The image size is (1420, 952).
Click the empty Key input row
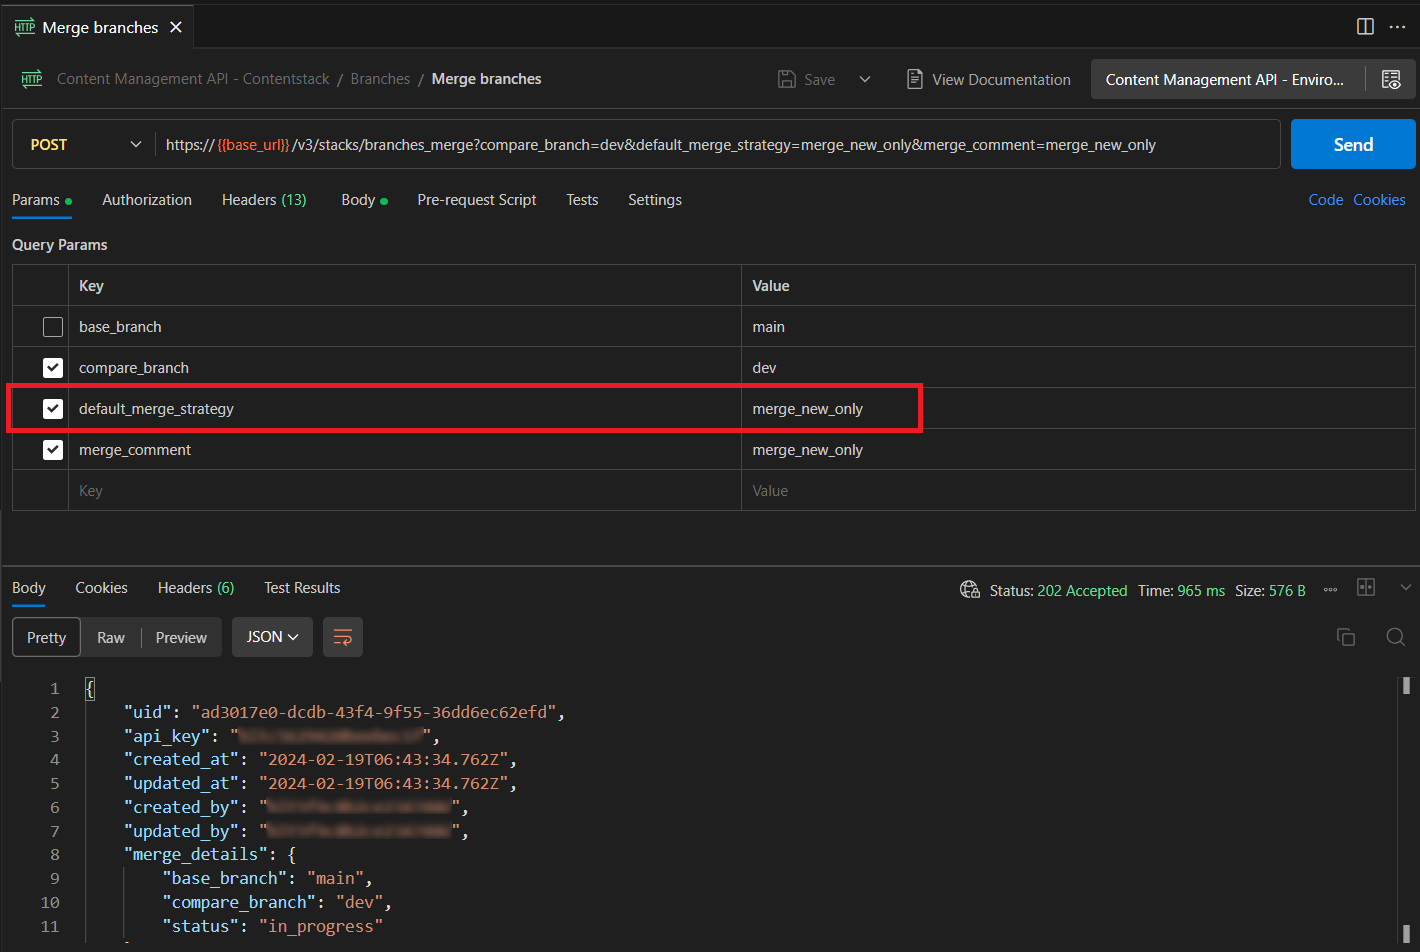[405, 491]
